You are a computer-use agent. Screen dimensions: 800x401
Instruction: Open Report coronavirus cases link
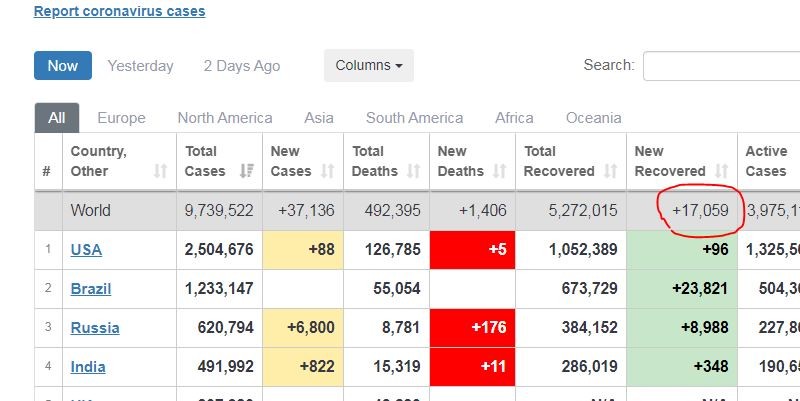click(x=119, y=12)
